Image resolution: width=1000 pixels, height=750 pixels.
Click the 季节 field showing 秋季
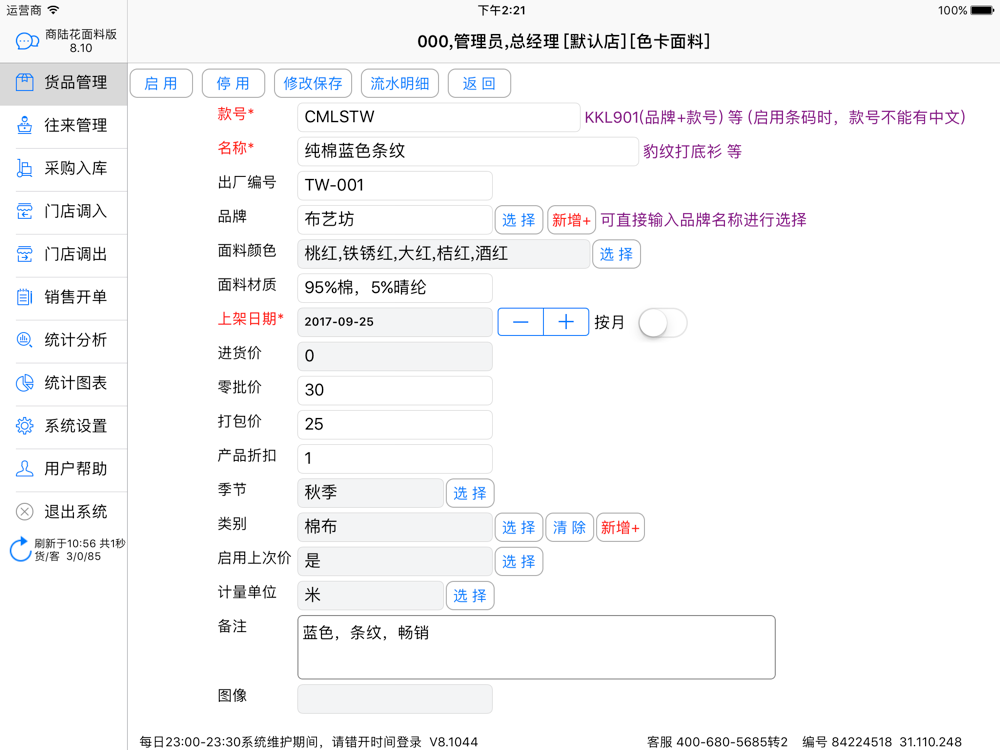pyautogui.click(x=370, y=492)
